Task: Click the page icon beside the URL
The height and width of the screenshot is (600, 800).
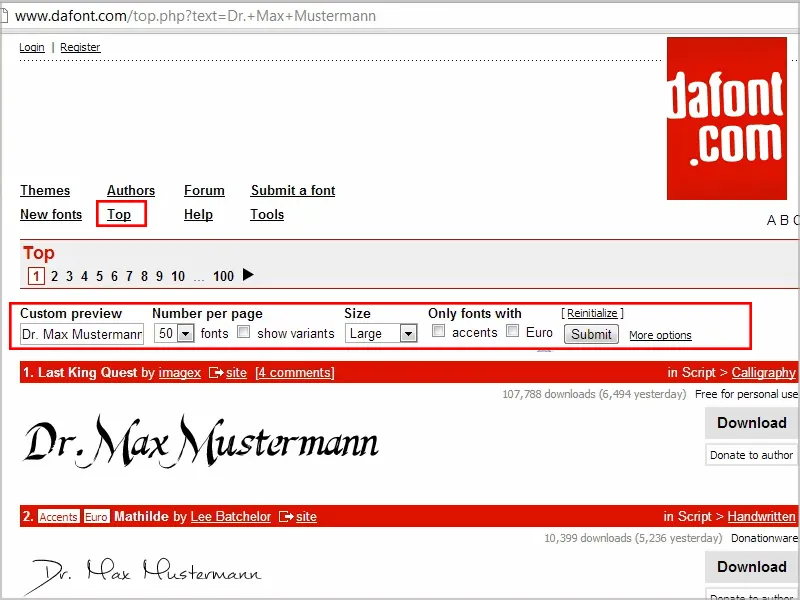Action: (x=4, y=16)
